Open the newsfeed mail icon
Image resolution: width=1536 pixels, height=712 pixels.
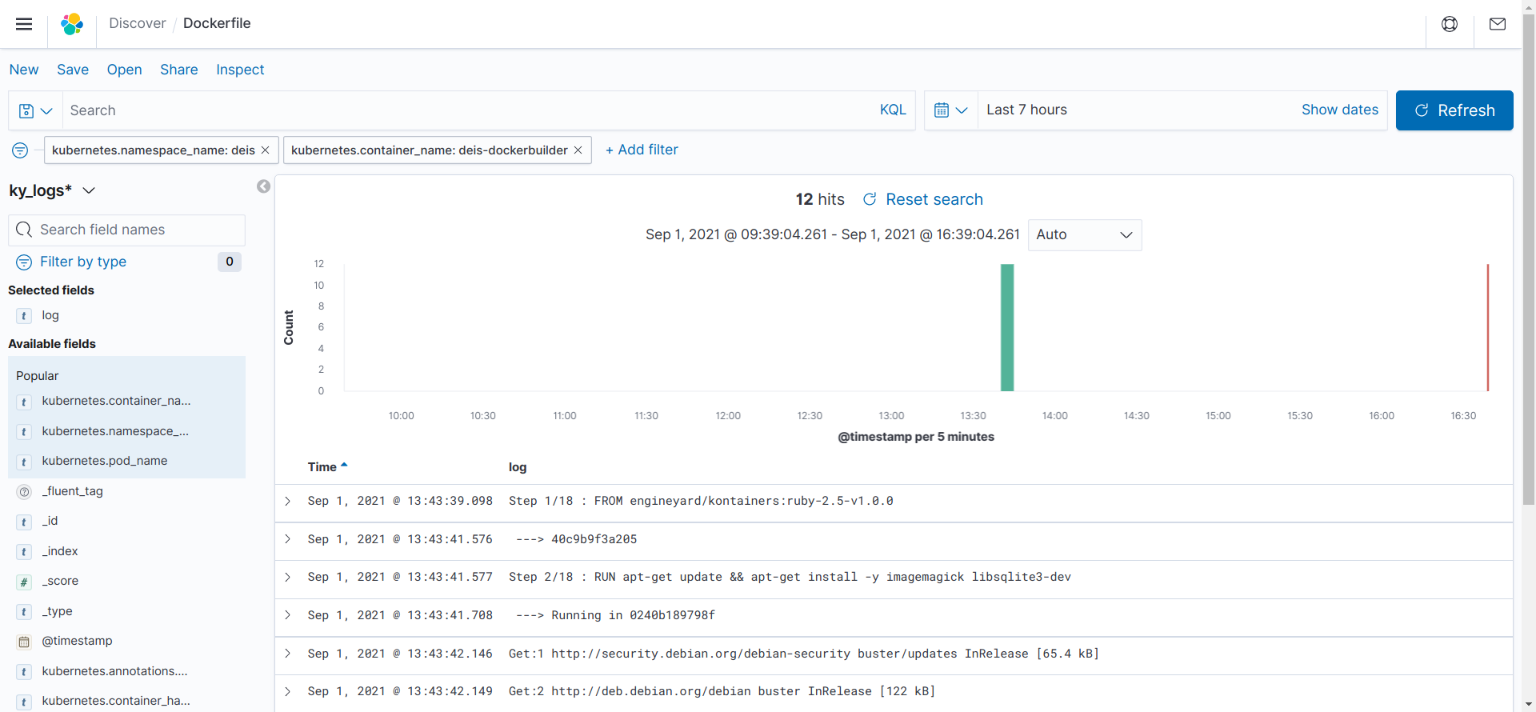1497,24
